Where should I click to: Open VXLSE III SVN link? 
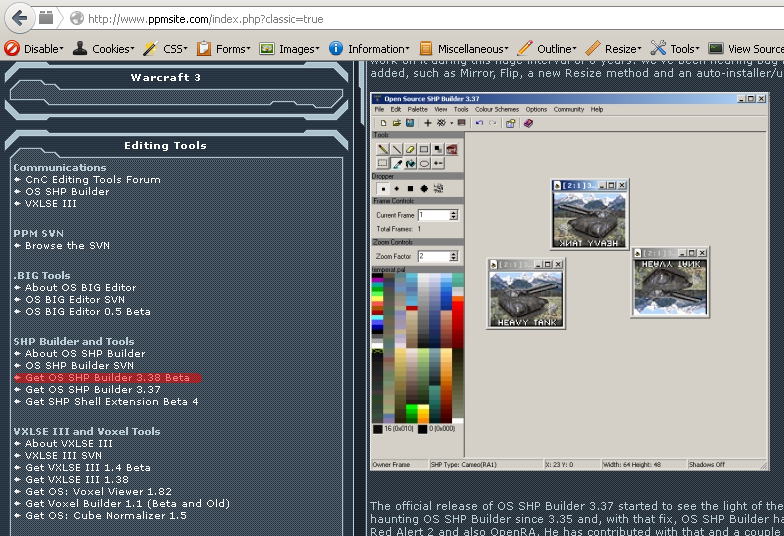63,456
